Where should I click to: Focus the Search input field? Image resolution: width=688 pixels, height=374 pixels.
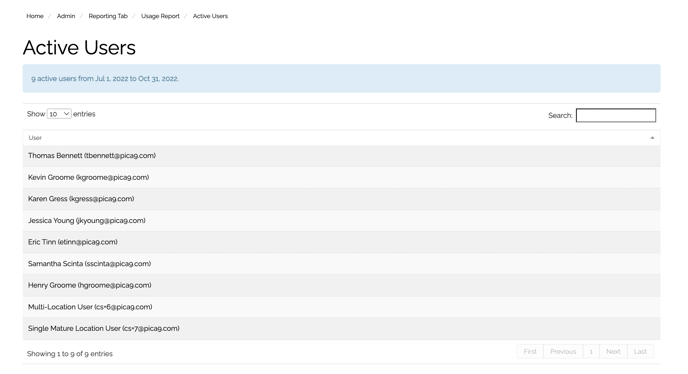coord(616,115)
